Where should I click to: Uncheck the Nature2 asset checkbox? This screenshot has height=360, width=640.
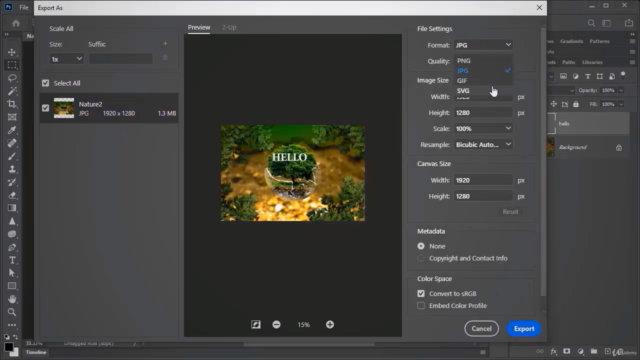(x=45, y=108)
